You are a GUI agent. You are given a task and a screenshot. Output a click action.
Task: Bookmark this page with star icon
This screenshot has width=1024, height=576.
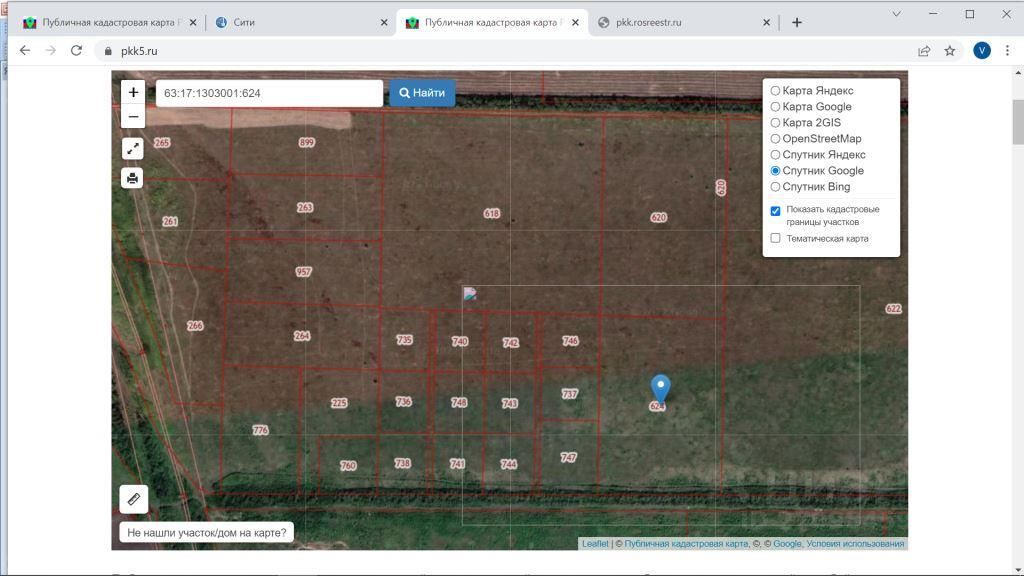coord(950,51)
